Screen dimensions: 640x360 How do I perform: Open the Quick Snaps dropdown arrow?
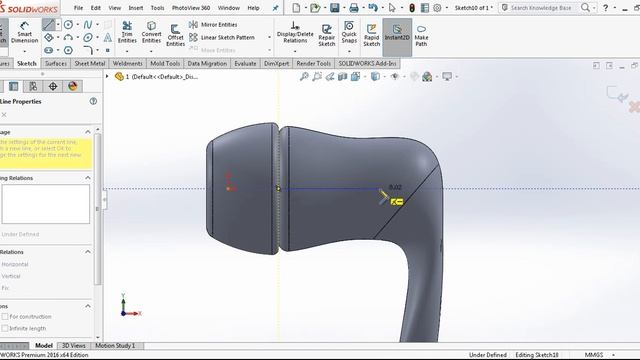[349, 51]
